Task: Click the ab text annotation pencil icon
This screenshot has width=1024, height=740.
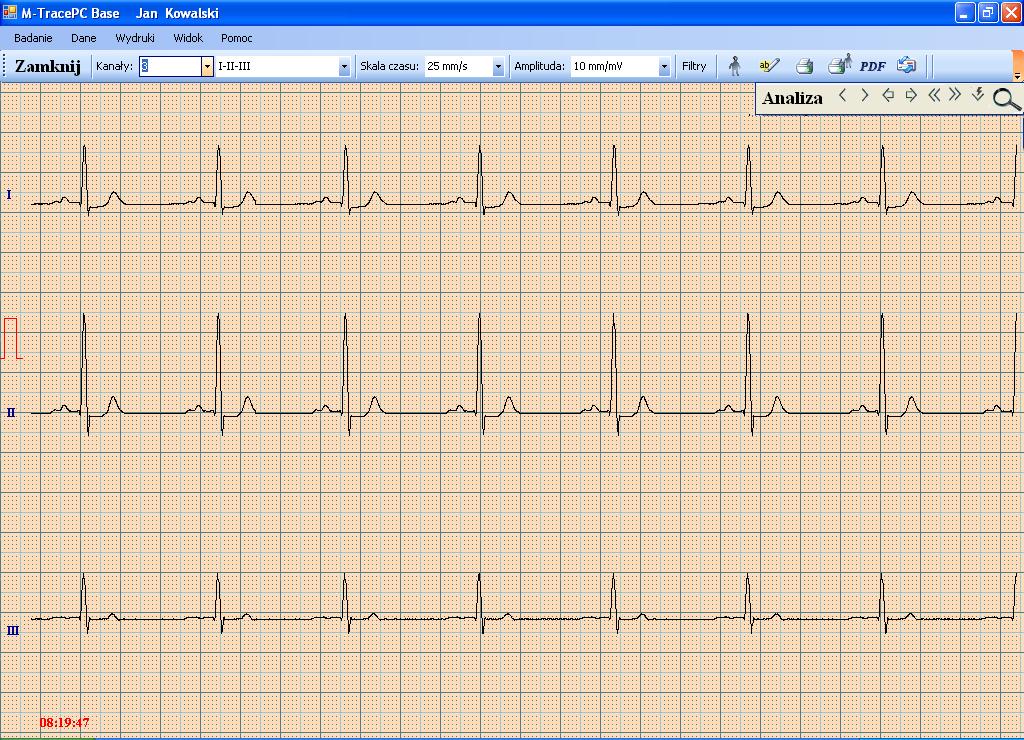Action: [x=769, y=65]
